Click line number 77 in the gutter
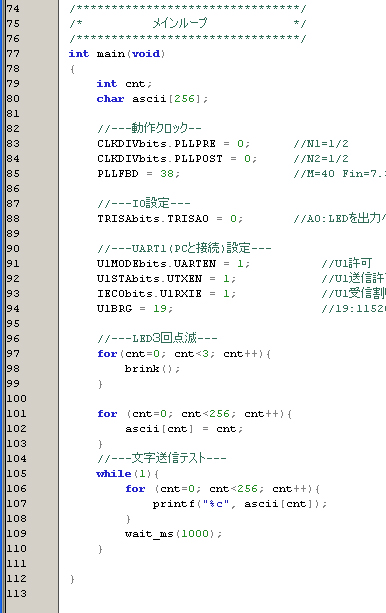The height and width of the screenshot is (613, 386). point(13,54)
